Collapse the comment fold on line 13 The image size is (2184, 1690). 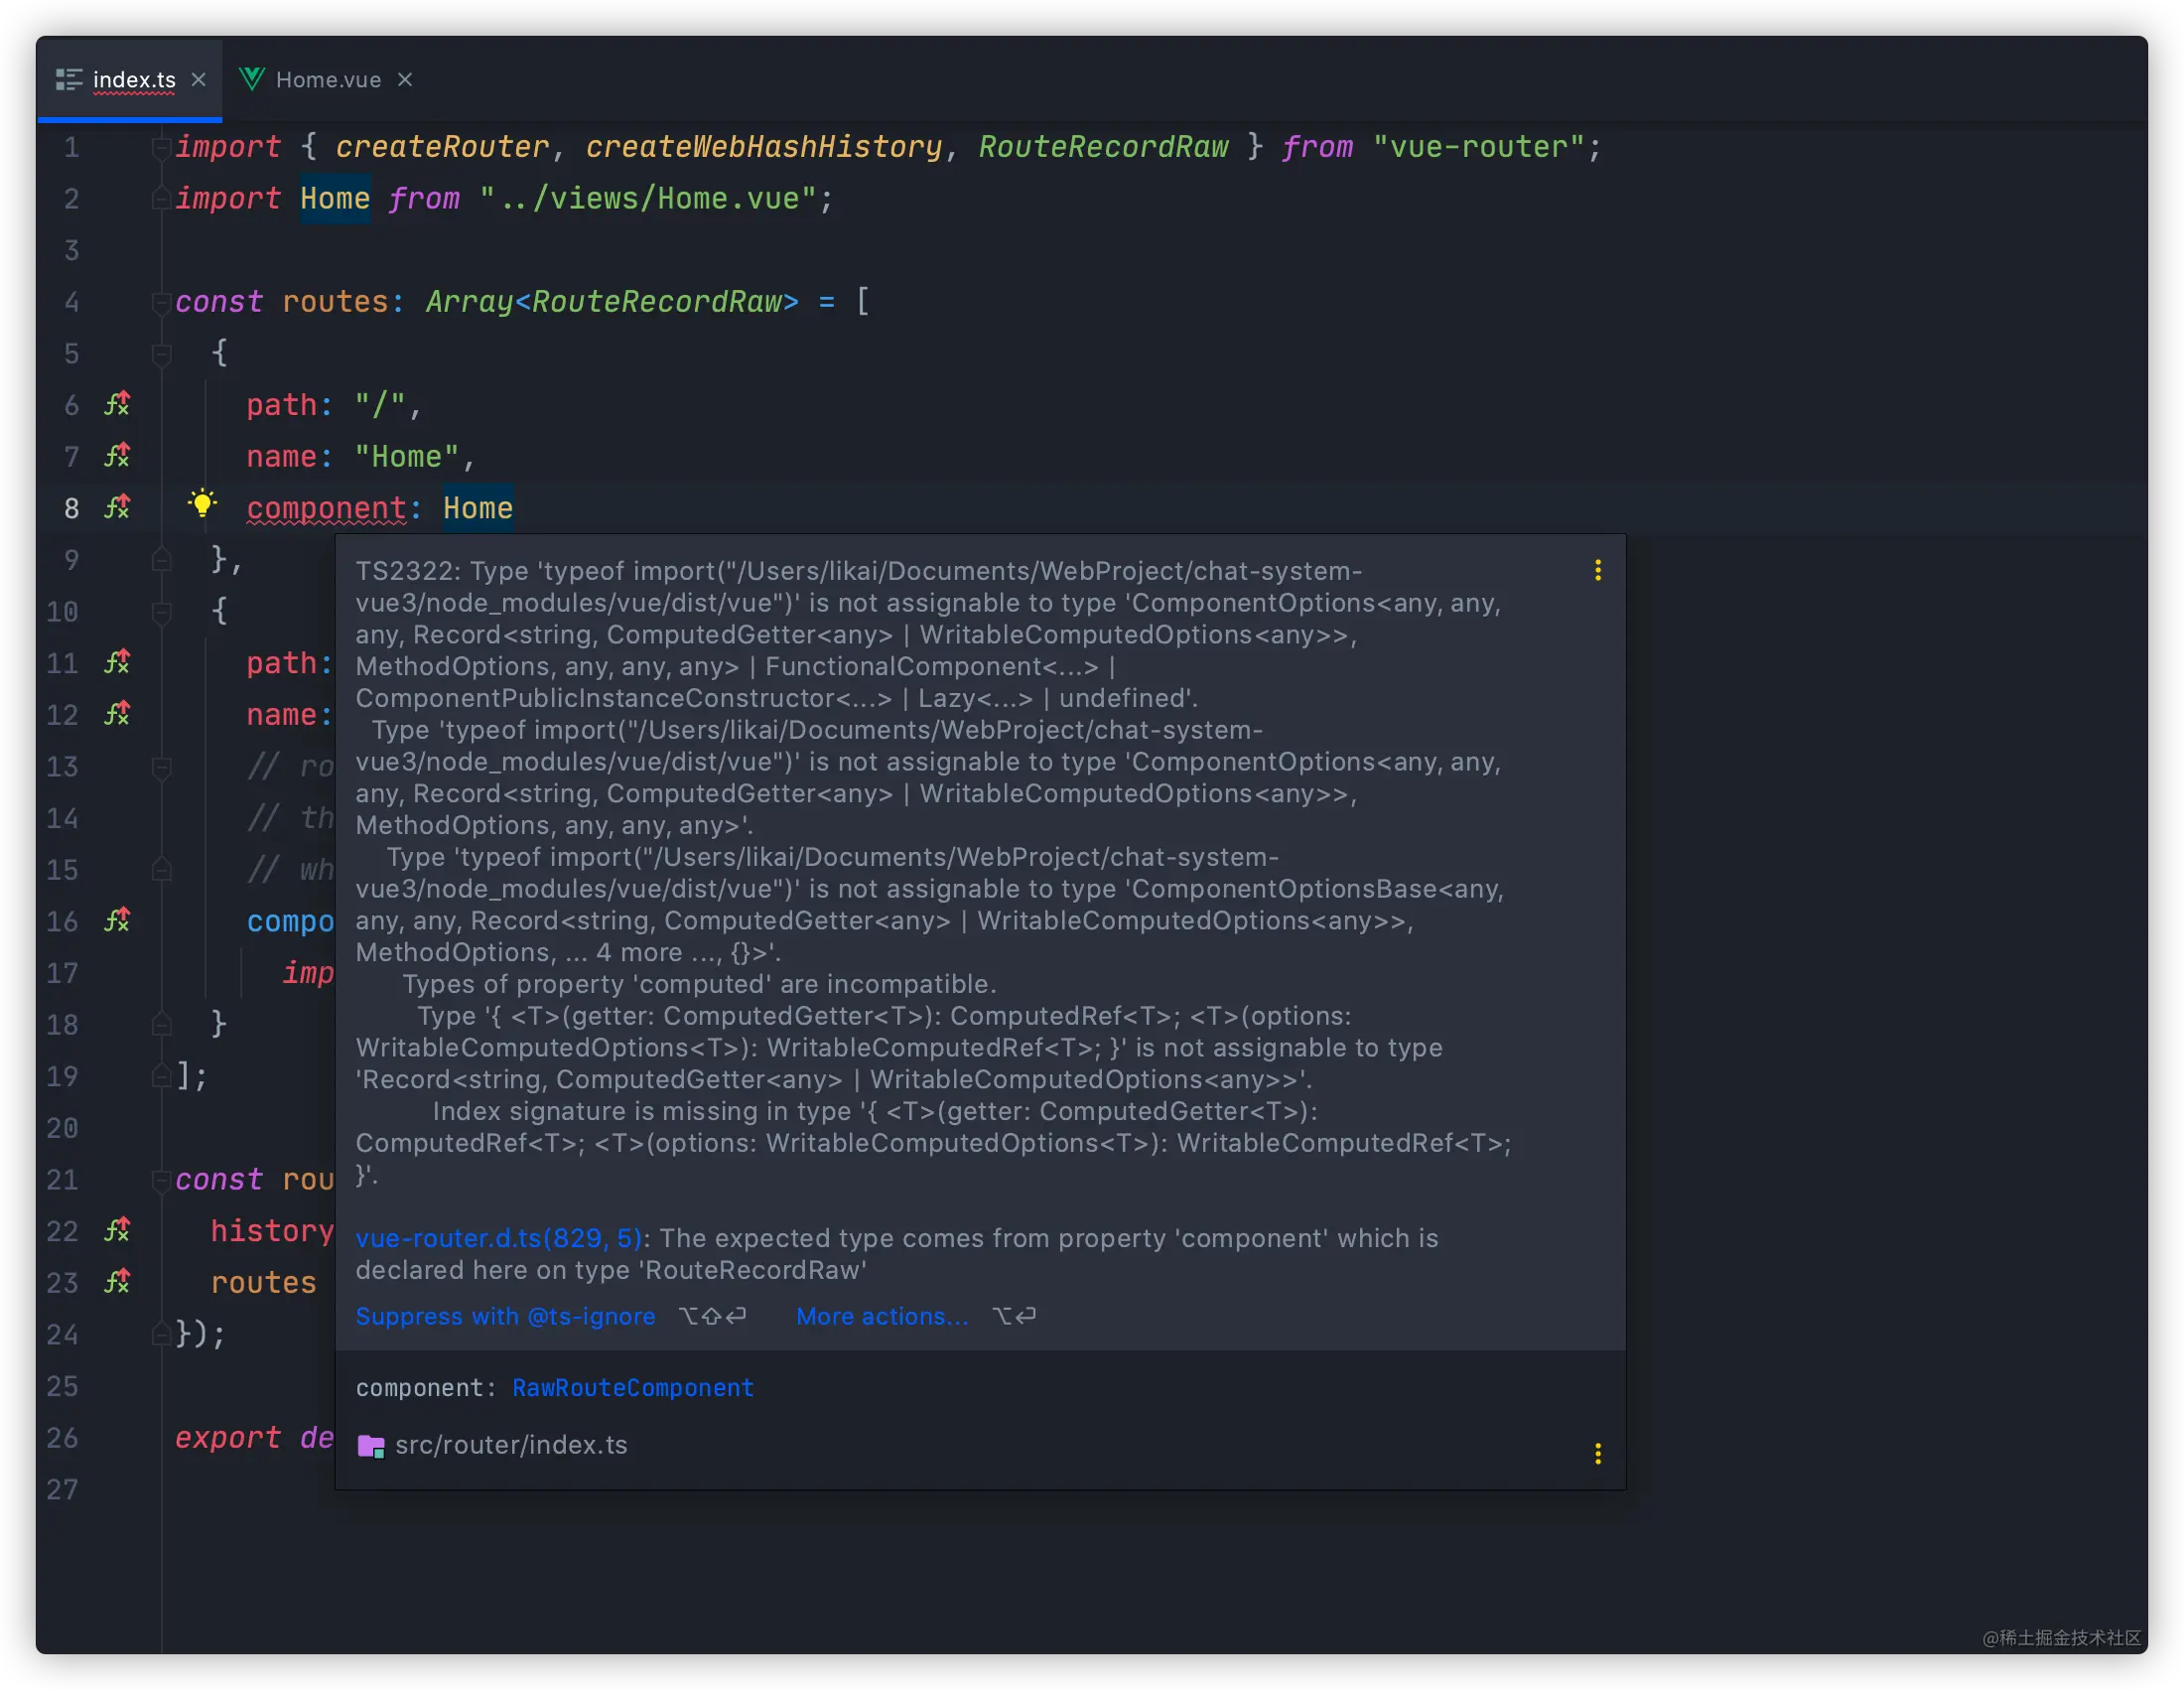click(x=160, y=766)
